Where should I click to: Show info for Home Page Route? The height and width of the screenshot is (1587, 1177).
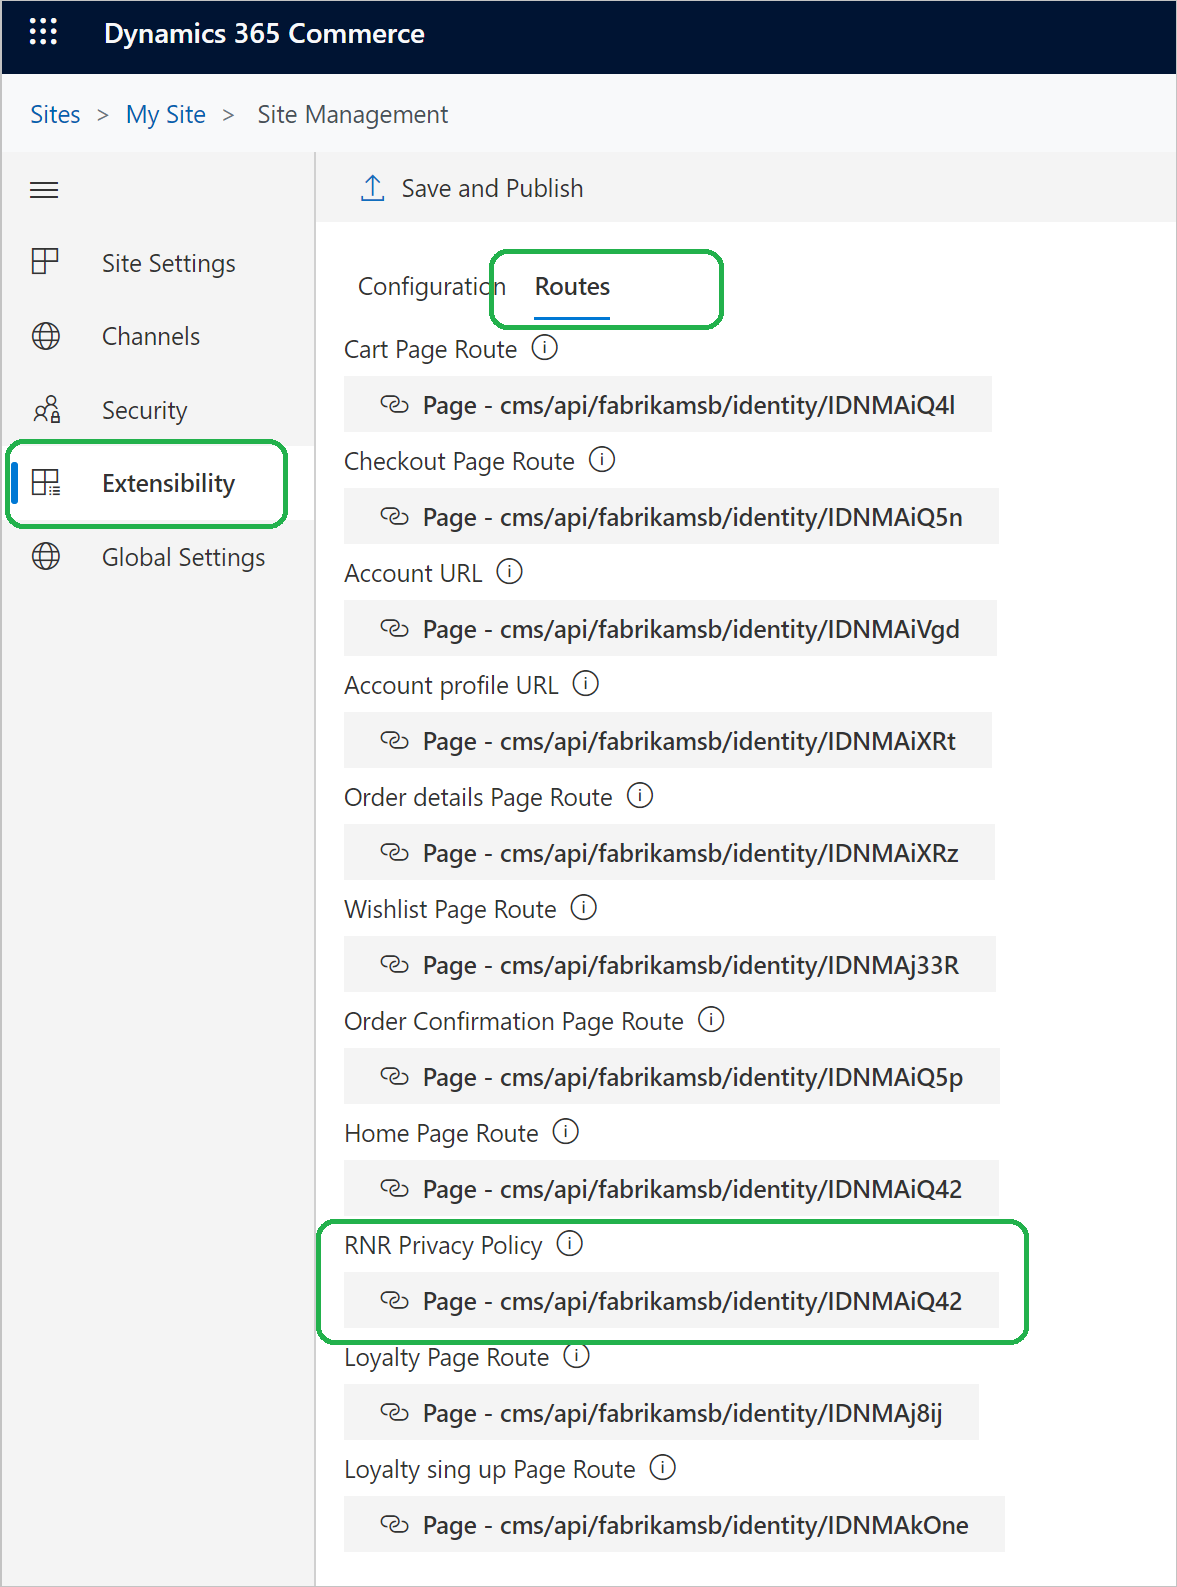[566, 1132]
